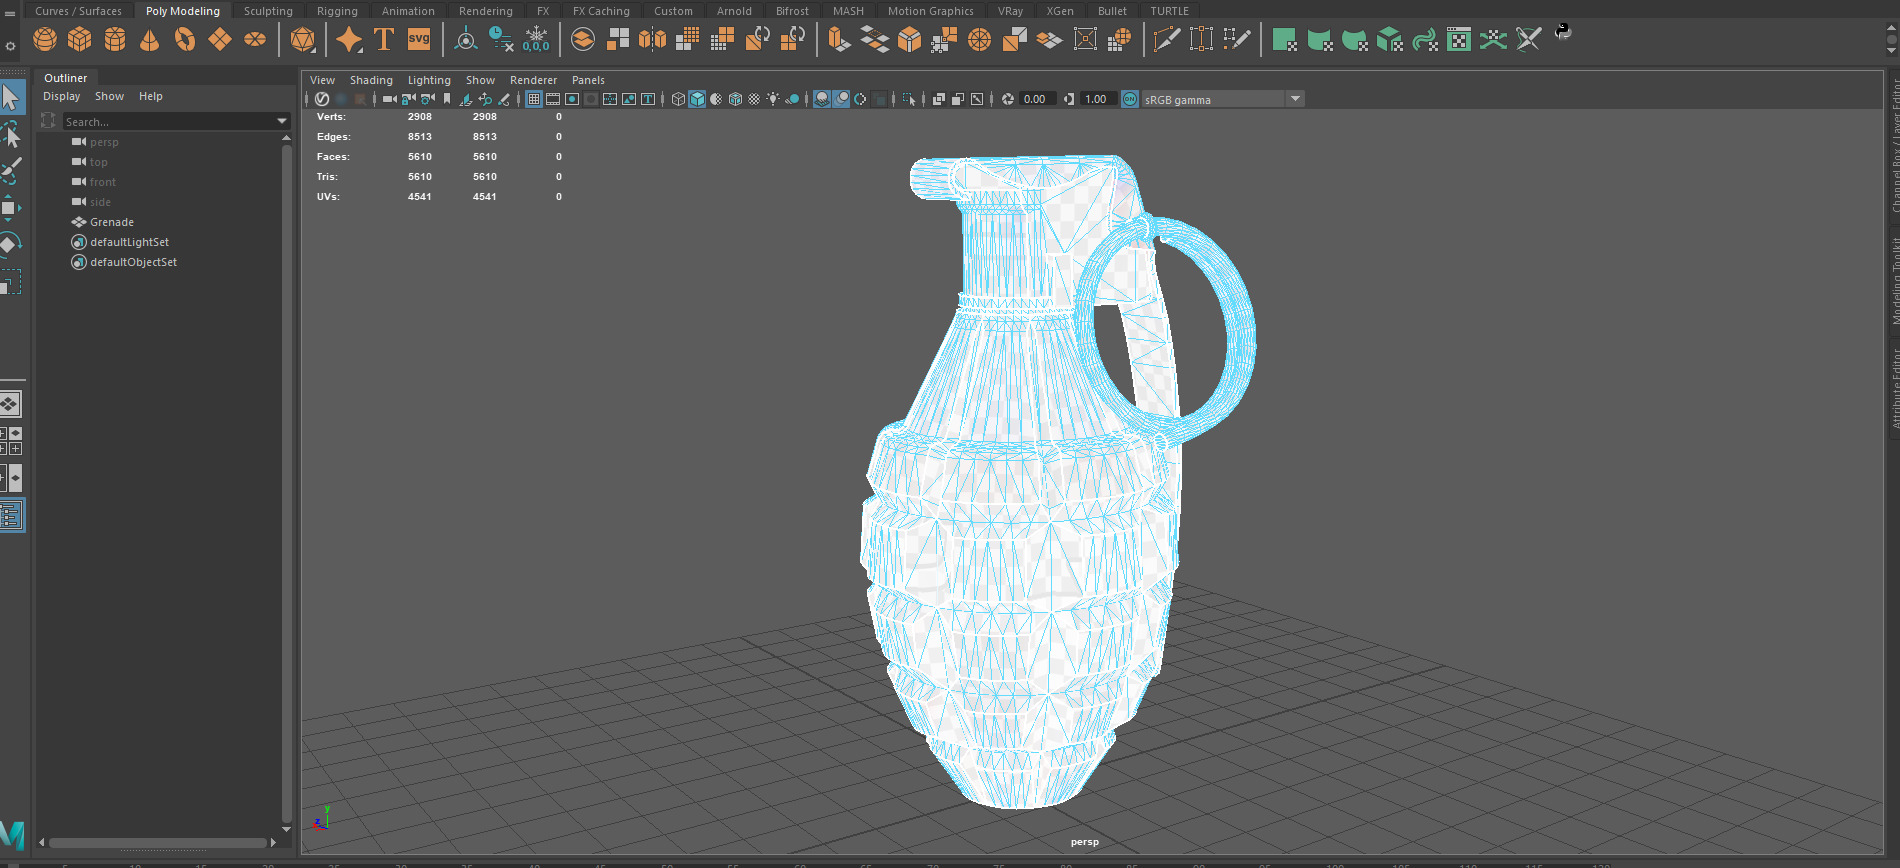The height and width of the screenshot is (868, 1900).
Task: Toggle view transform ON button
Action: coord(1130,99)
